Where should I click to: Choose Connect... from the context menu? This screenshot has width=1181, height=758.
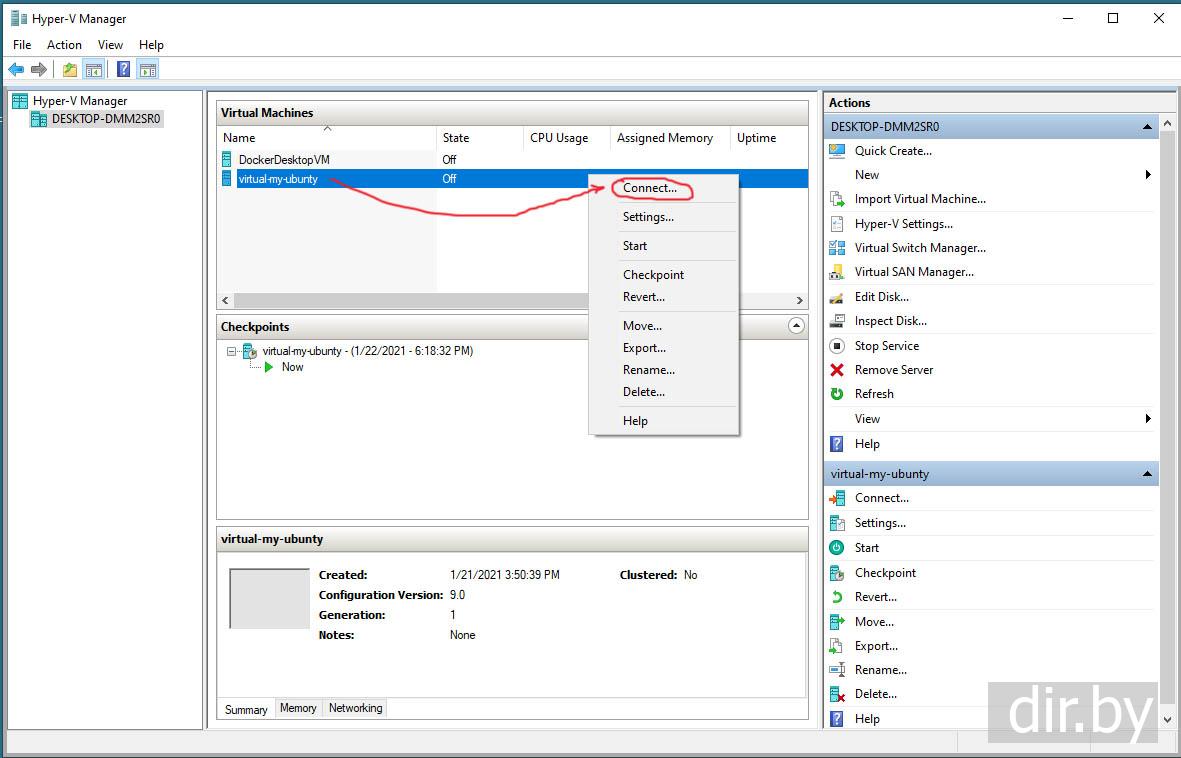649,188
